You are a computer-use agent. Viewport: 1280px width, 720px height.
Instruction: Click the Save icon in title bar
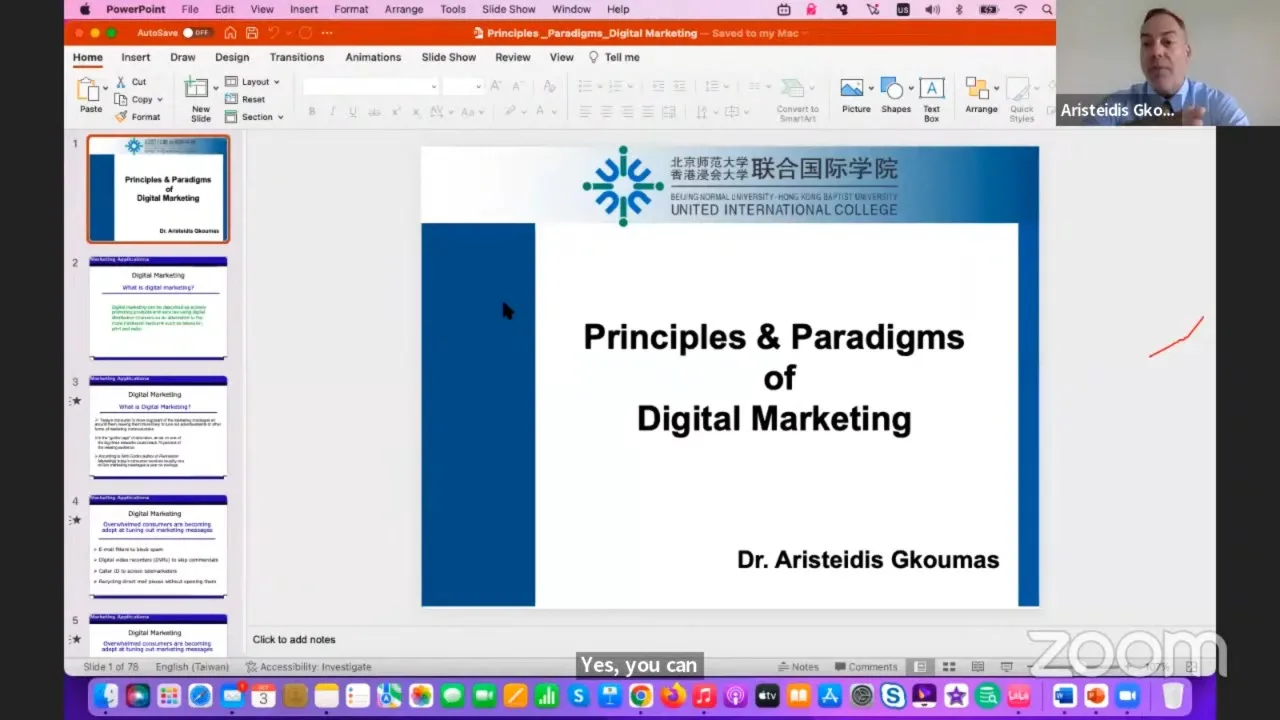250,33
